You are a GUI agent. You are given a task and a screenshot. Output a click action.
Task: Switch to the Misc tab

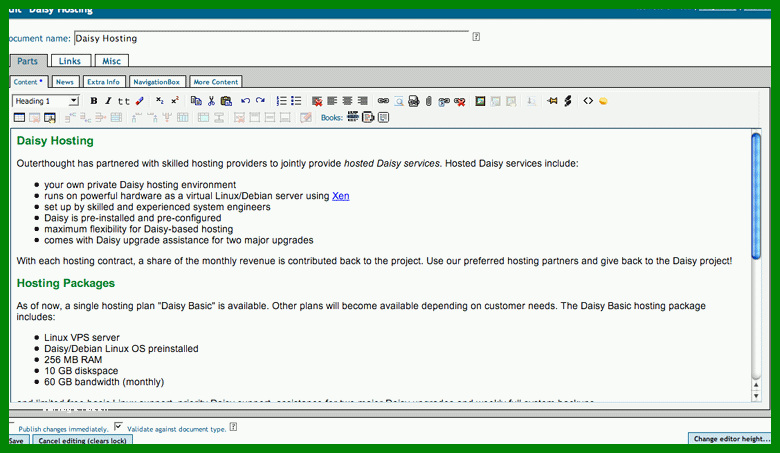click(111, 61)
